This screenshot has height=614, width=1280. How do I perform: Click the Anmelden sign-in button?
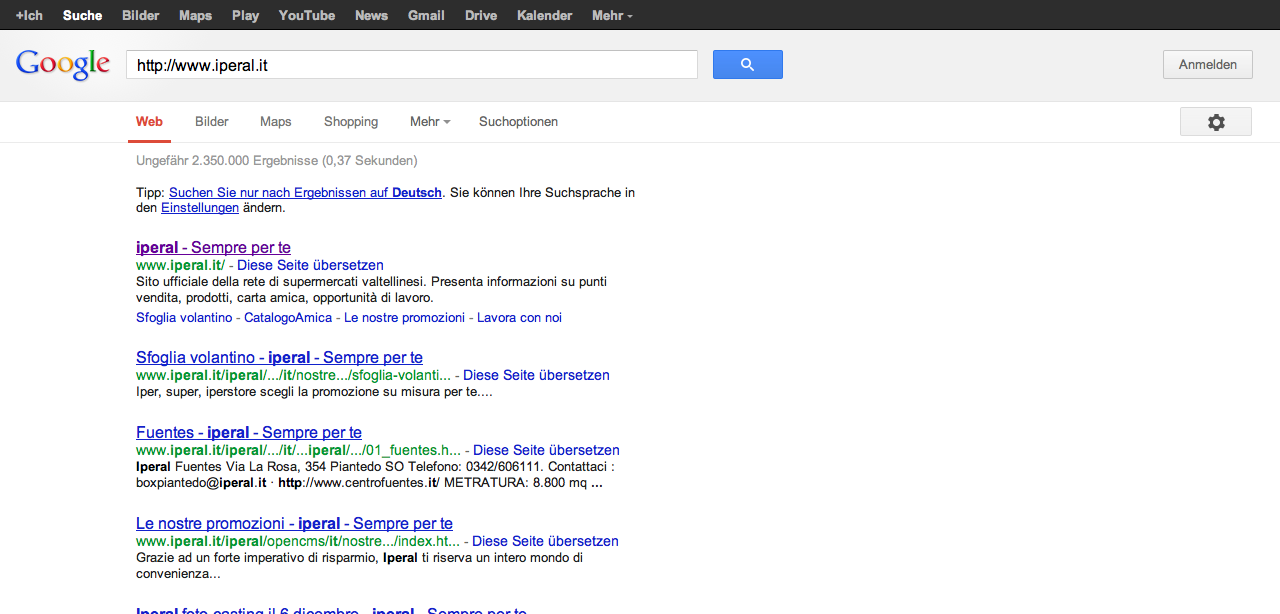[1207, 65]
